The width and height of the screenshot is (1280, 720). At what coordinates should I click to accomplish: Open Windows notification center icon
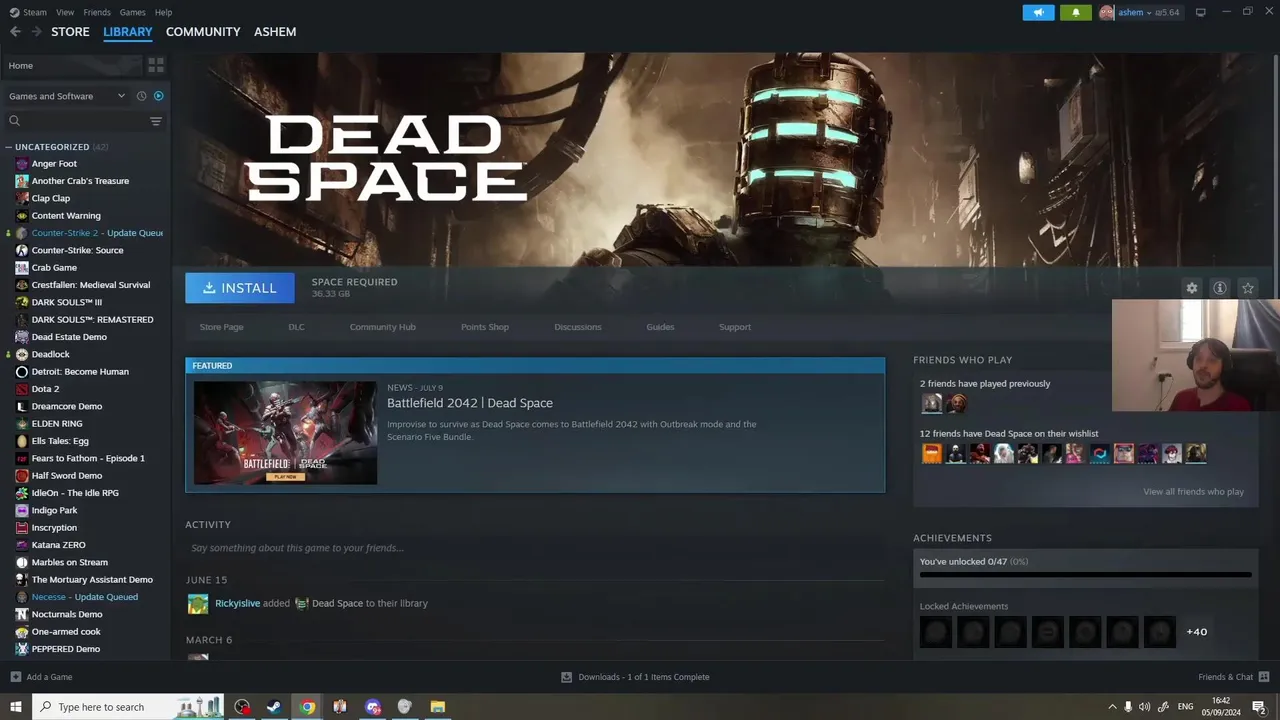[x=1259, y=707]
